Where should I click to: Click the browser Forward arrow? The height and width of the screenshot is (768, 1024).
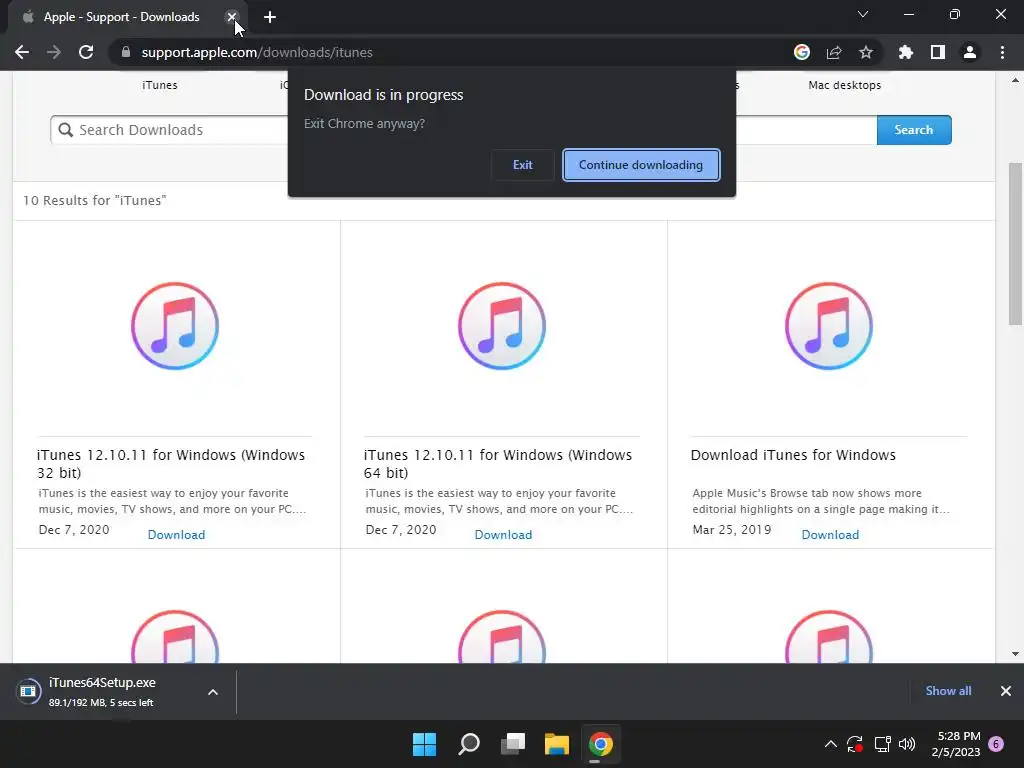click(54, 52)
